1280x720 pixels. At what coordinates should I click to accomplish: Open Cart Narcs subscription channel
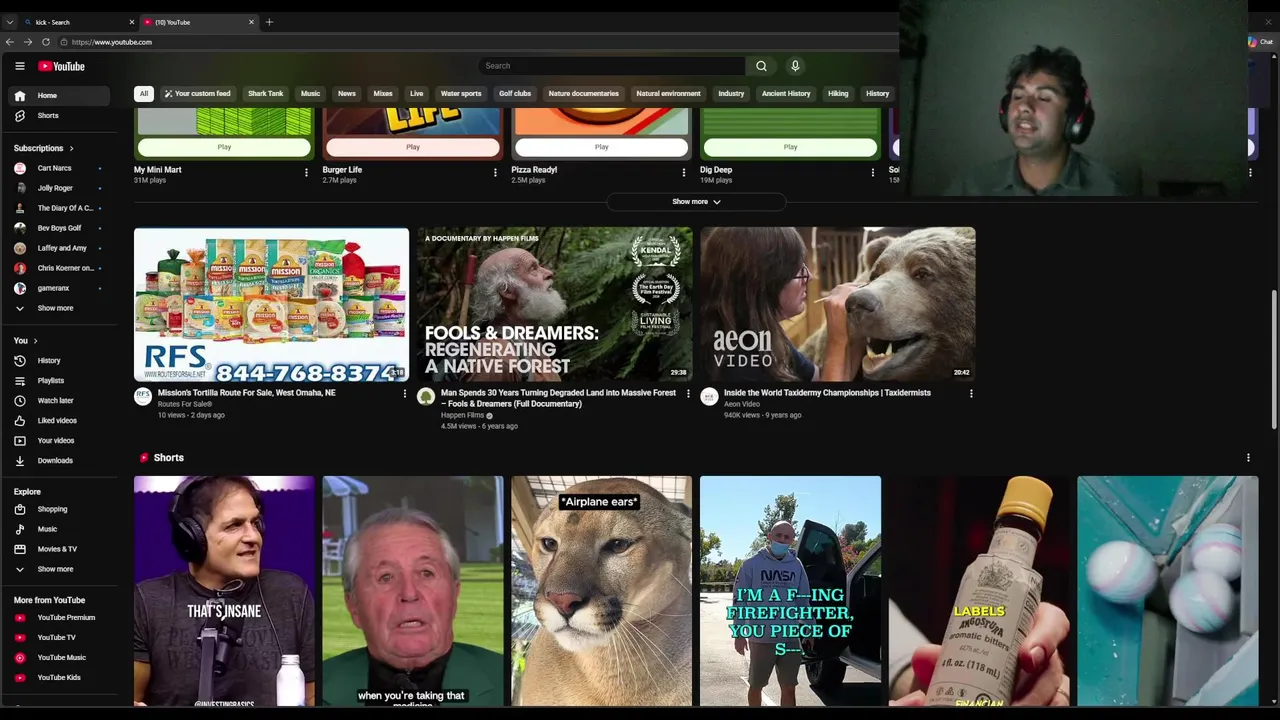59,168
